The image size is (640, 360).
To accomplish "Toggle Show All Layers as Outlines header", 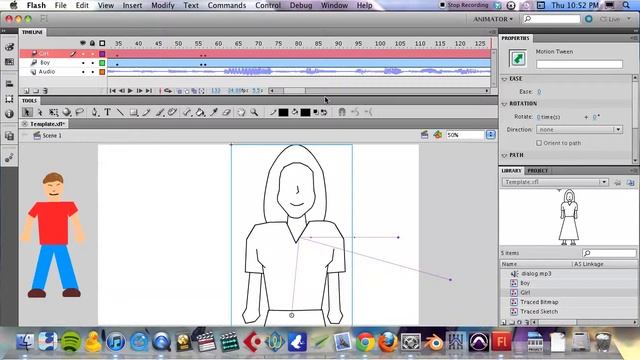I will tap(102, 43).
